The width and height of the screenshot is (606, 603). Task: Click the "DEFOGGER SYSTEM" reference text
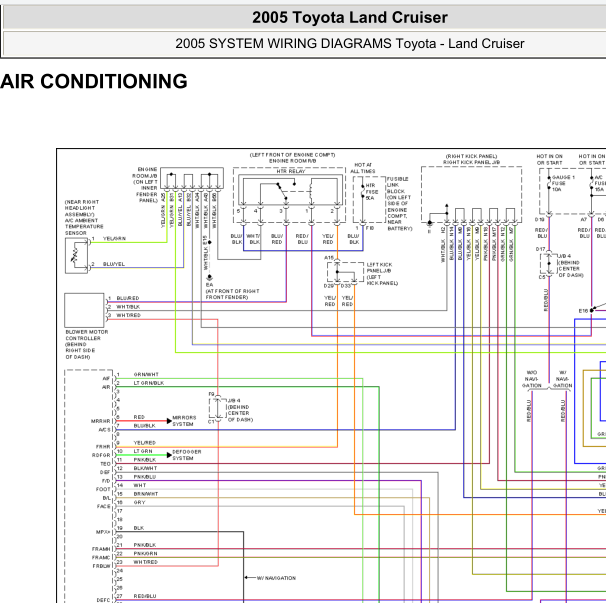coord(187,455)
